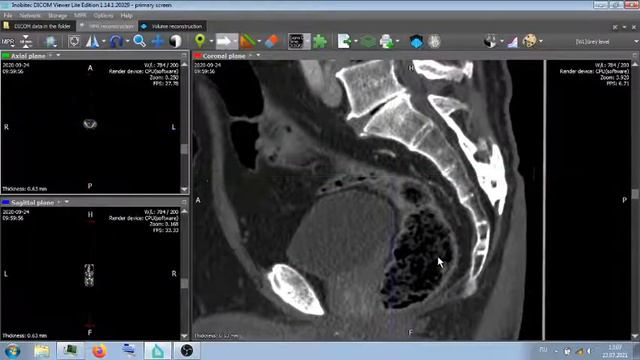
Task: Open the MPR menu
Action: point(80,16)
